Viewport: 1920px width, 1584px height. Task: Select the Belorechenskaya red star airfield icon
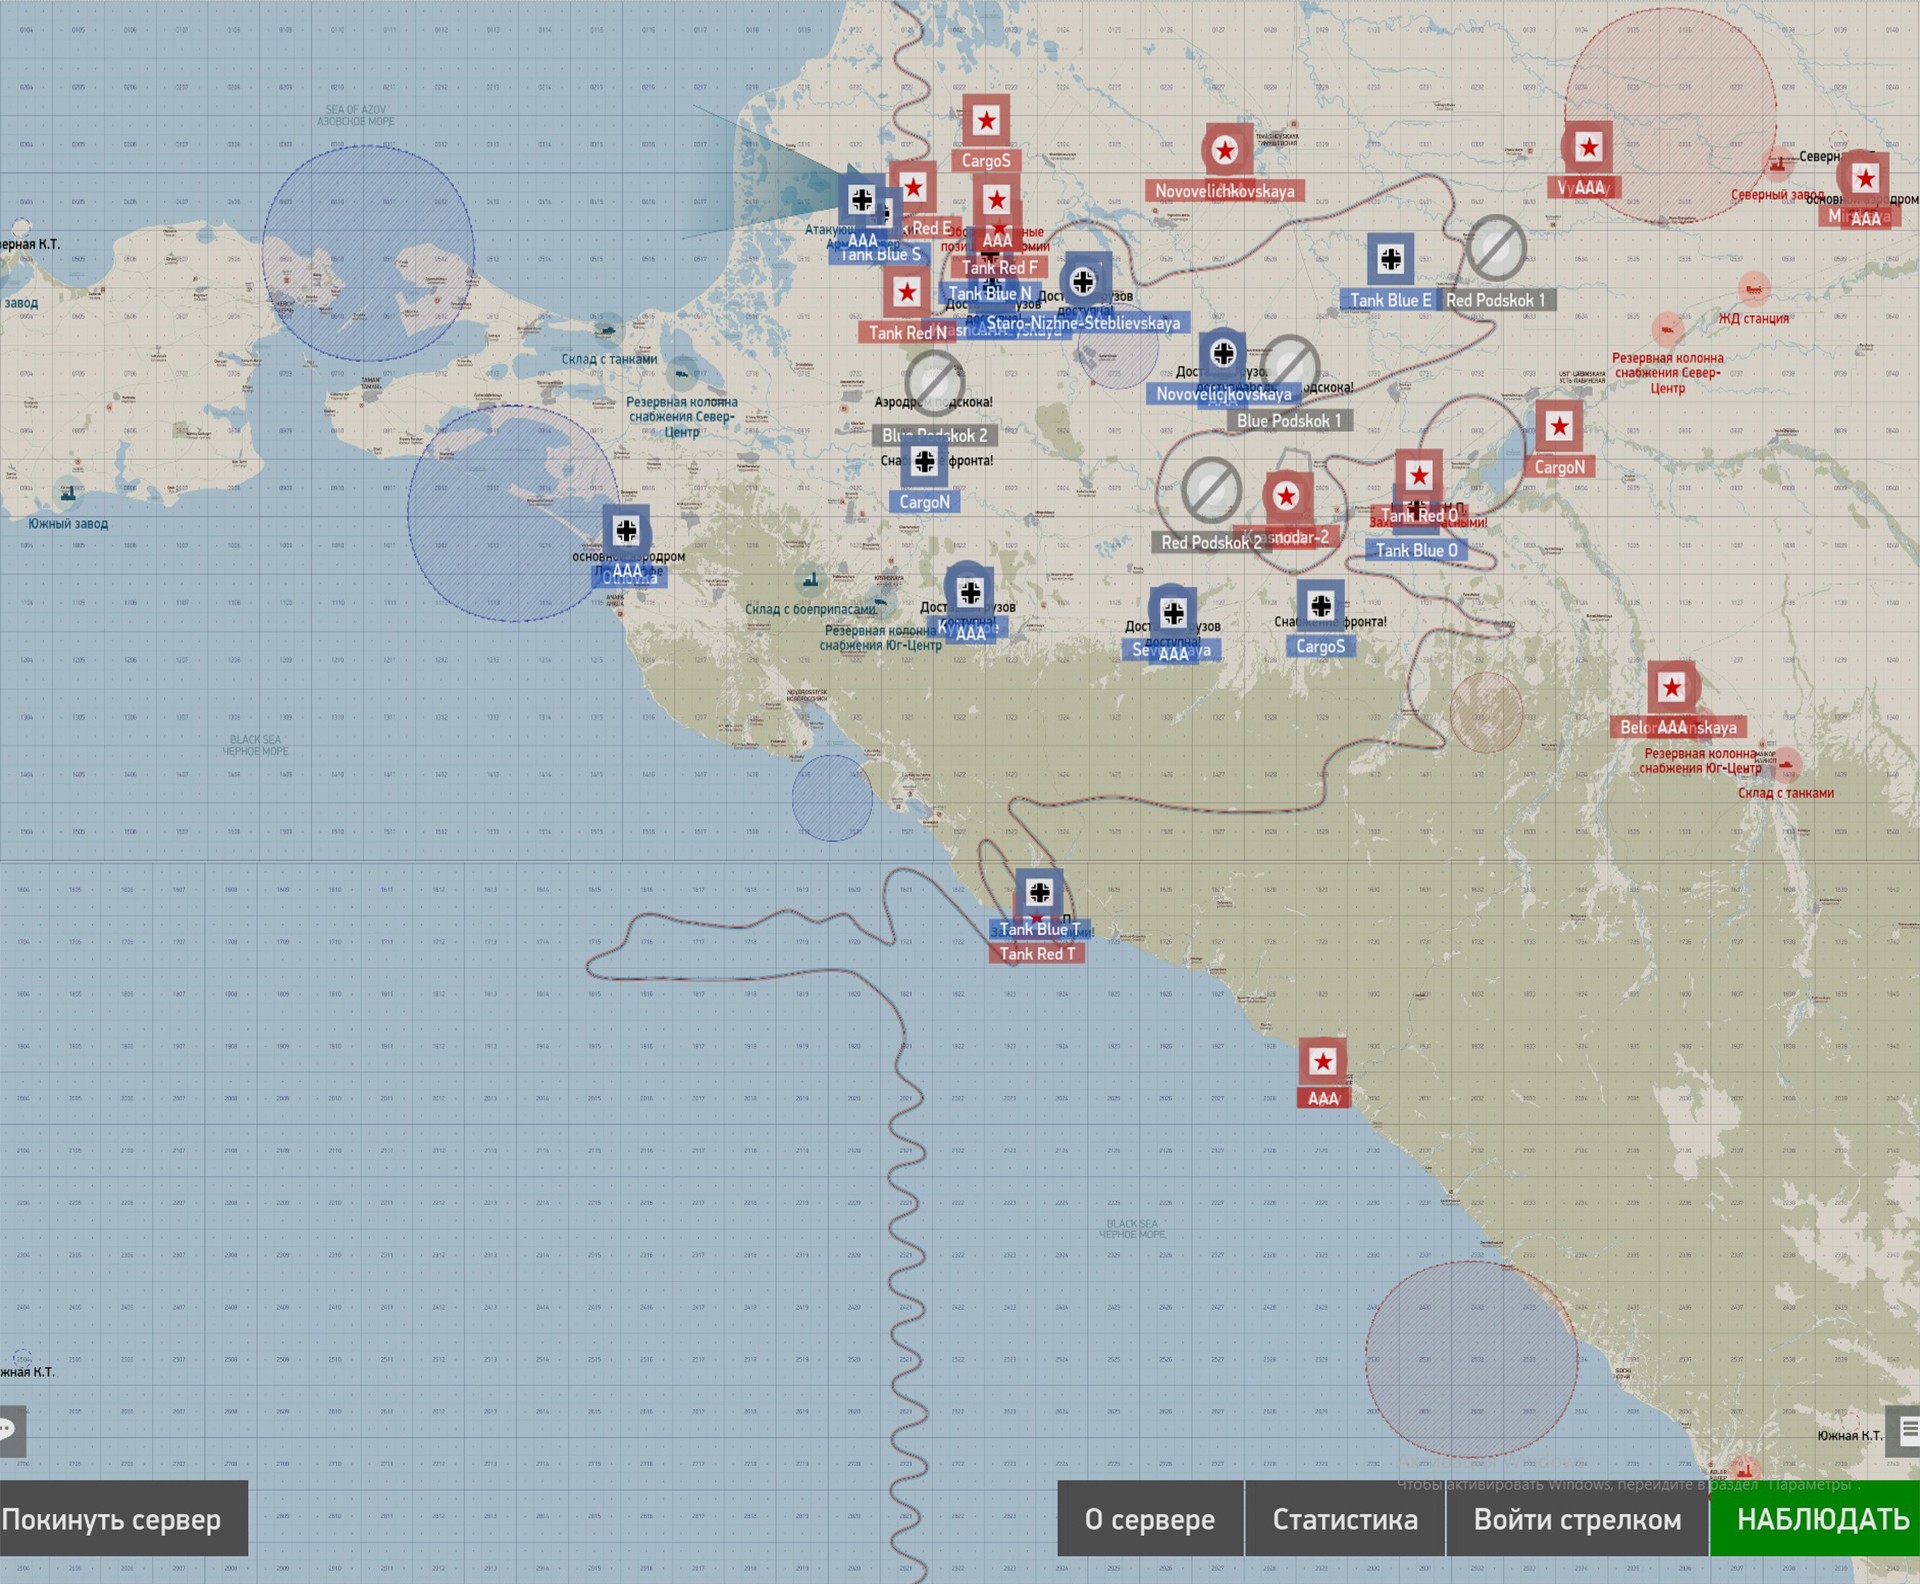1672,687
